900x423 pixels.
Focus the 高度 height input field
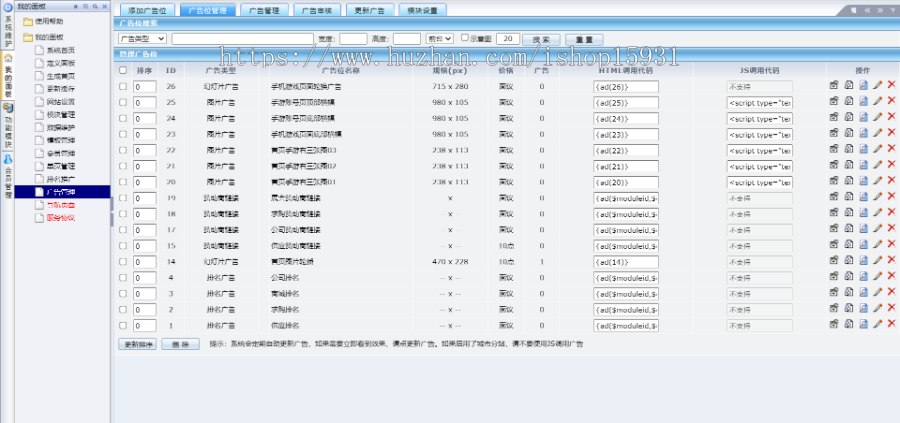coord(407,39)
